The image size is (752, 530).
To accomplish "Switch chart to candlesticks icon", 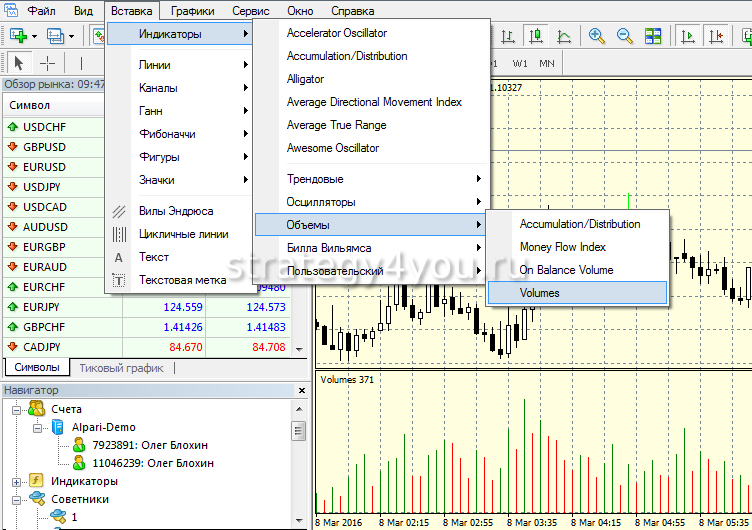I will click(535, 36).
